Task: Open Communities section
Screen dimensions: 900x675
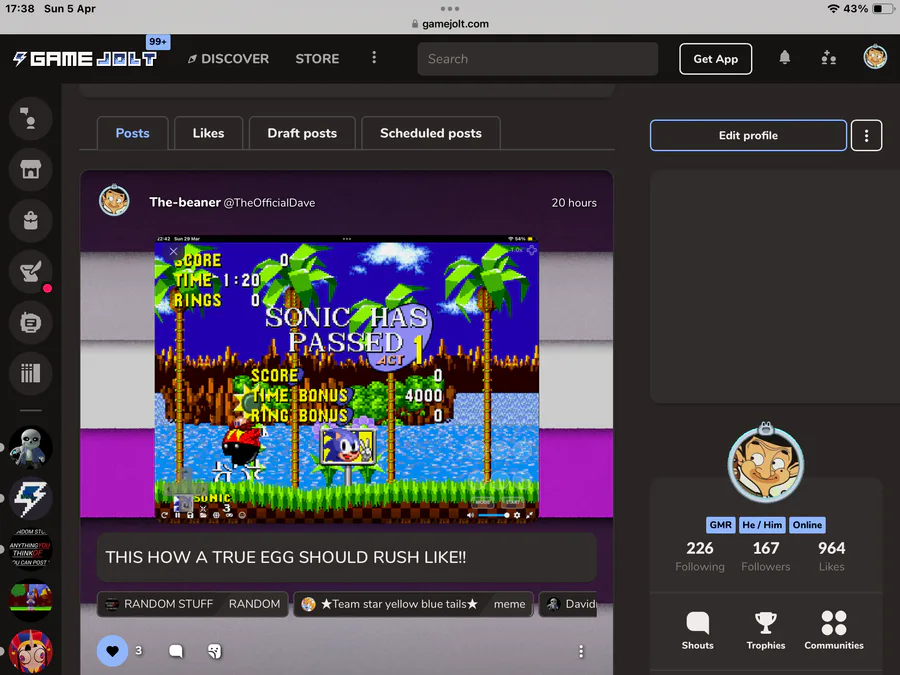Action: pos(833,630)
